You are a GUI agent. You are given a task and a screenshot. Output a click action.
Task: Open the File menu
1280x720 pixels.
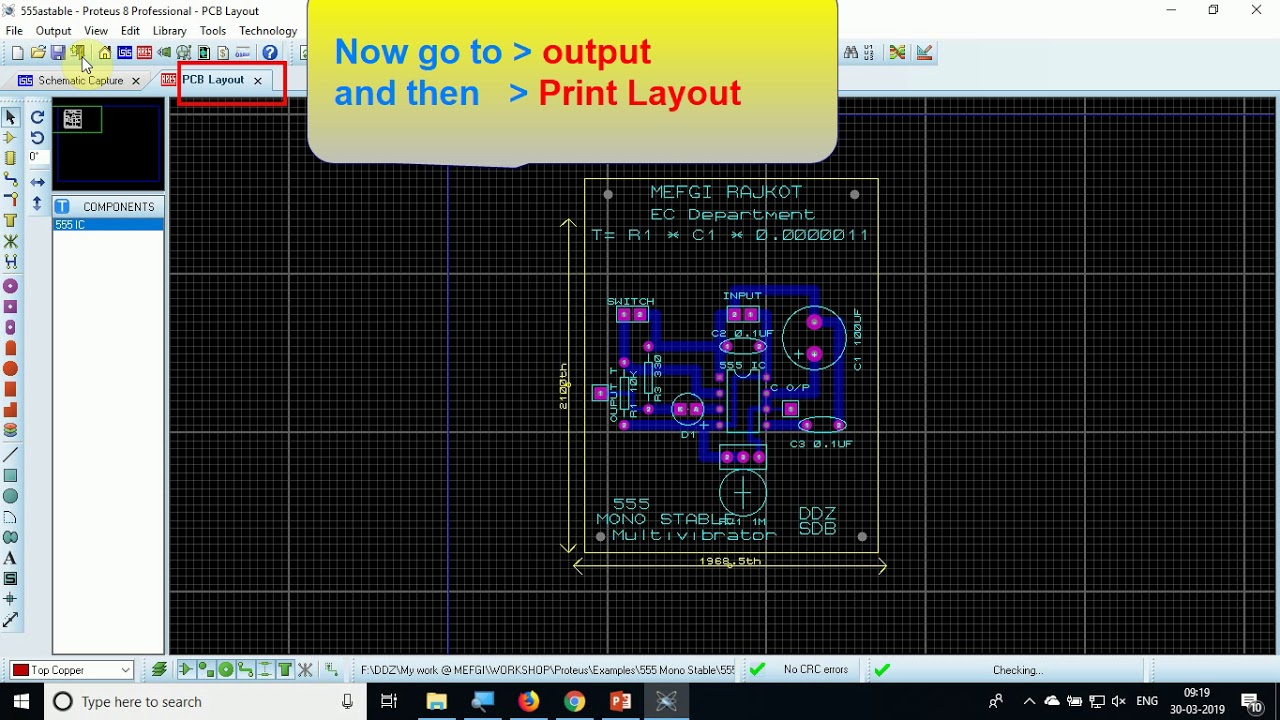point(14,31)
